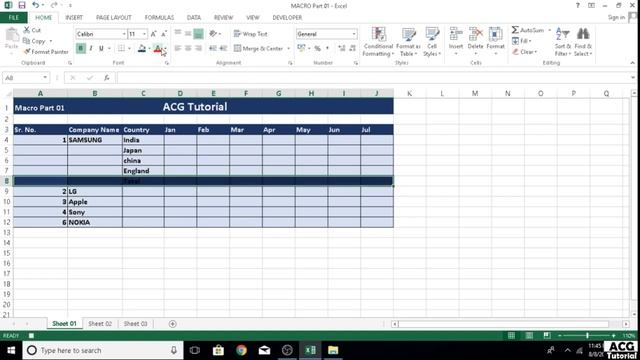Screen dimensions: 640x360
Task: Decrease font size with the smaller A icon
Action: click(164, 34)
